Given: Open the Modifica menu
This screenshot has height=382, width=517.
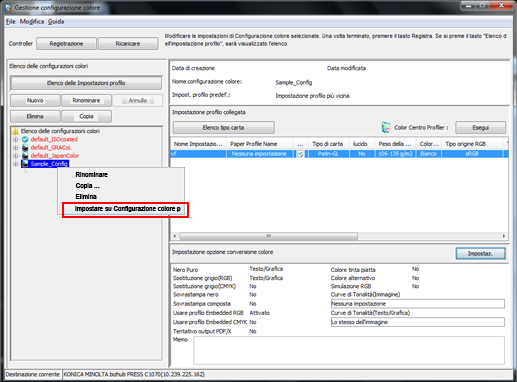Looking at the screenshot, I should [x=32, y=22].
